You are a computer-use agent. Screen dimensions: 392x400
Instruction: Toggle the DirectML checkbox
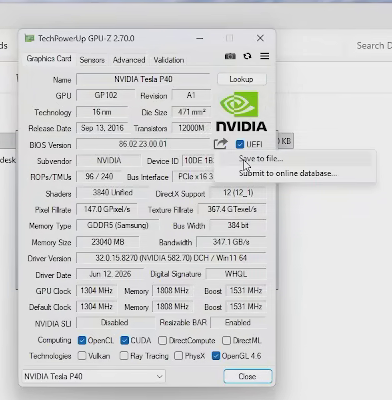click(226, 340)
